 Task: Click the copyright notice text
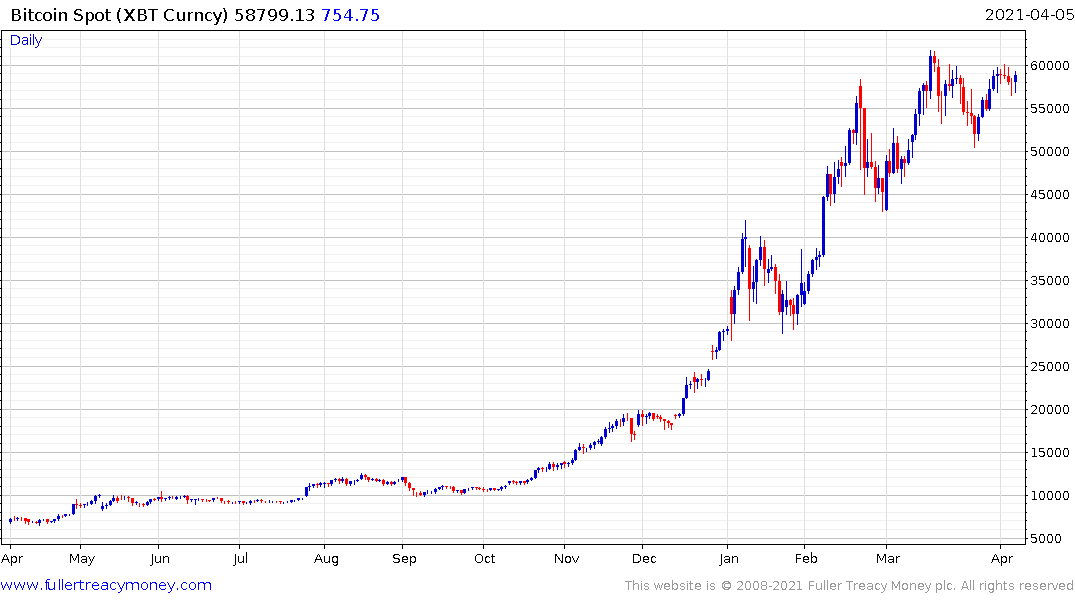point(849,586)
